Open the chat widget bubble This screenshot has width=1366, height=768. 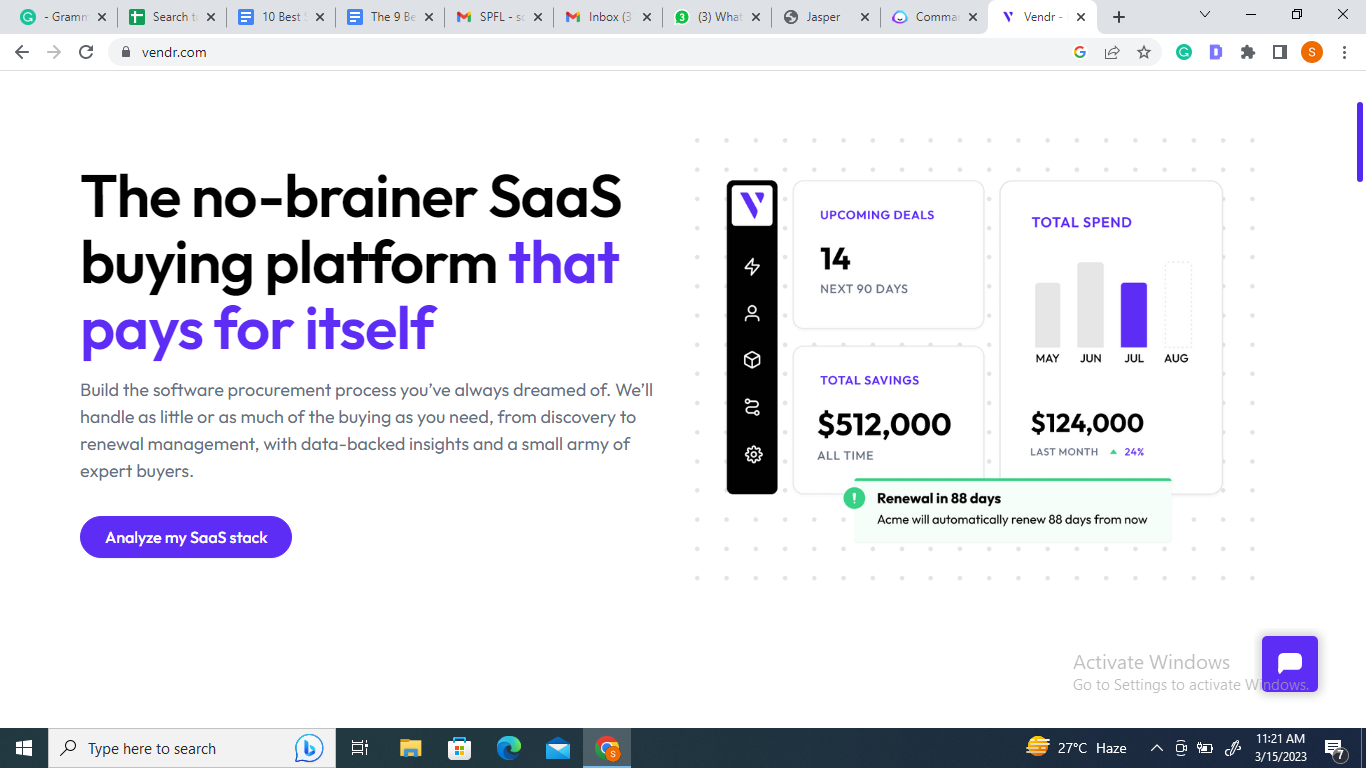[1290, 664]
